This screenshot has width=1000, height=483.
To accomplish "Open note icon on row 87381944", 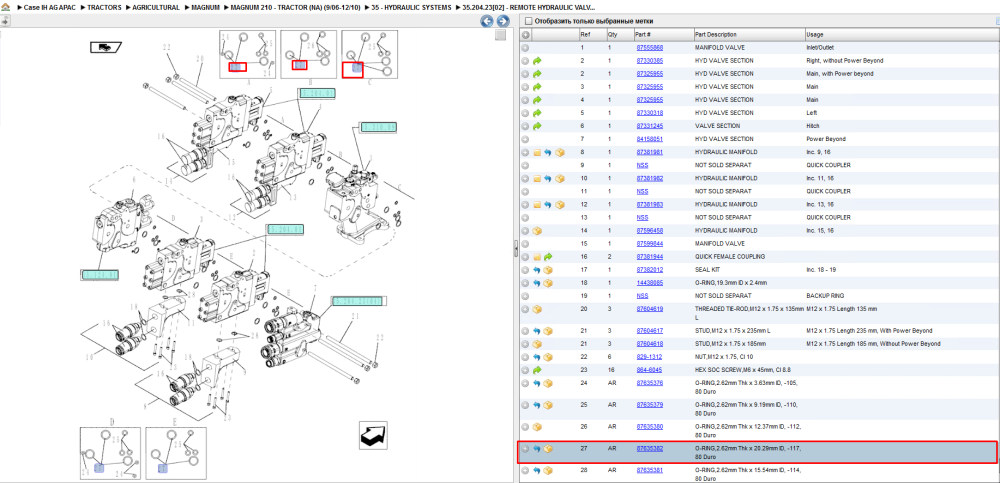I will pos(537,256).
